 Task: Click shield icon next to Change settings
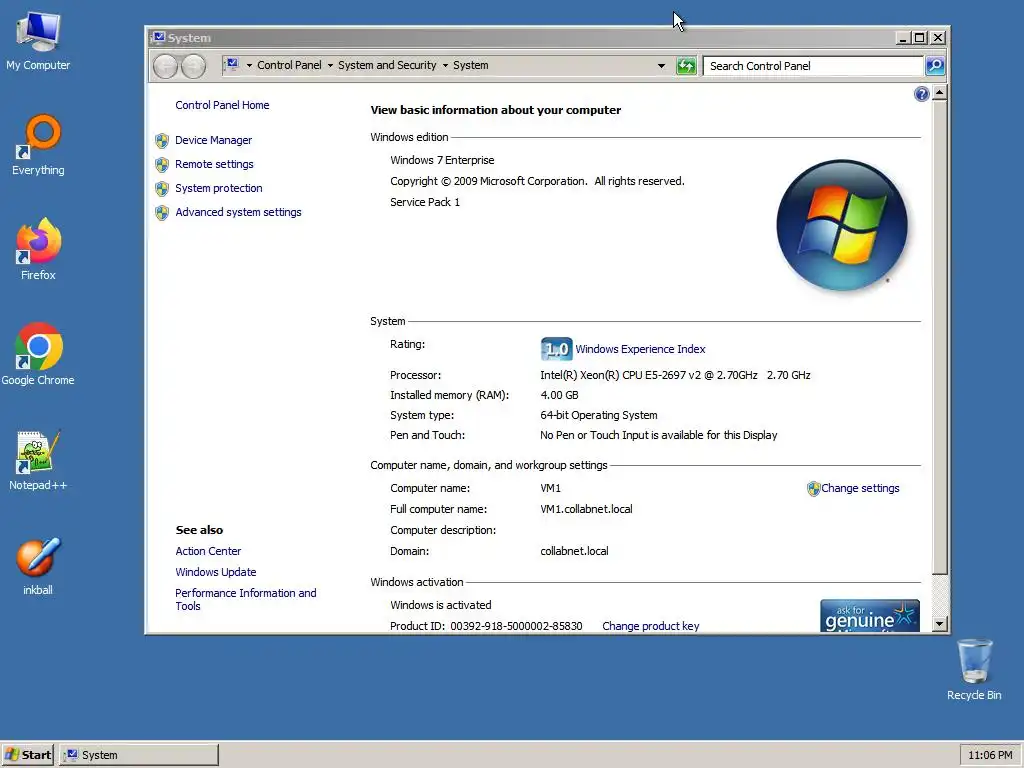pyautogui.click(x=813, y=488)
